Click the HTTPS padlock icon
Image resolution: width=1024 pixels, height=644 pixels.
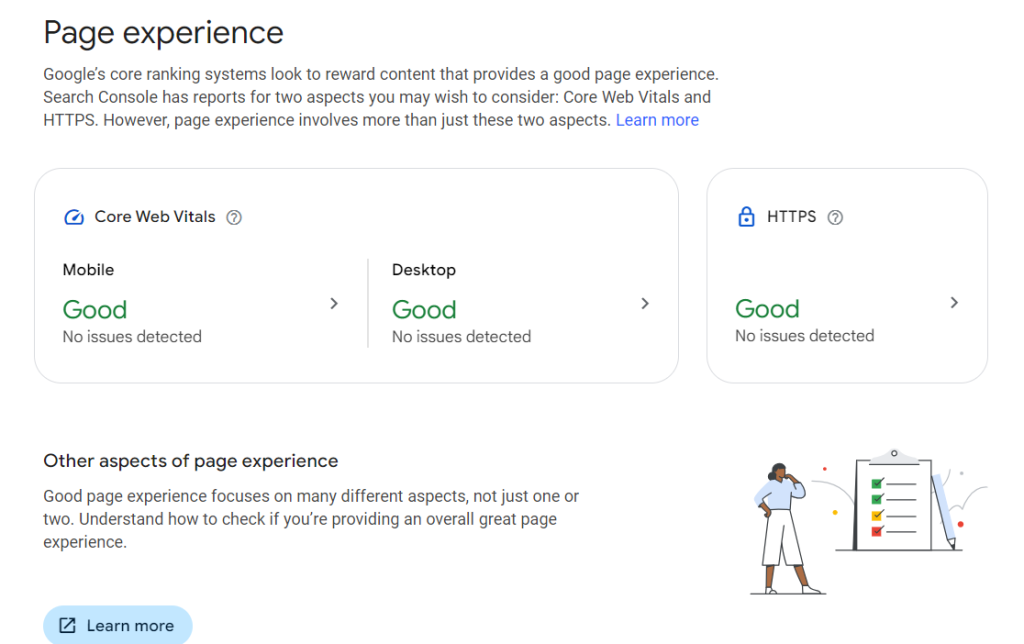pyautogui.click(x=745, y=216)
